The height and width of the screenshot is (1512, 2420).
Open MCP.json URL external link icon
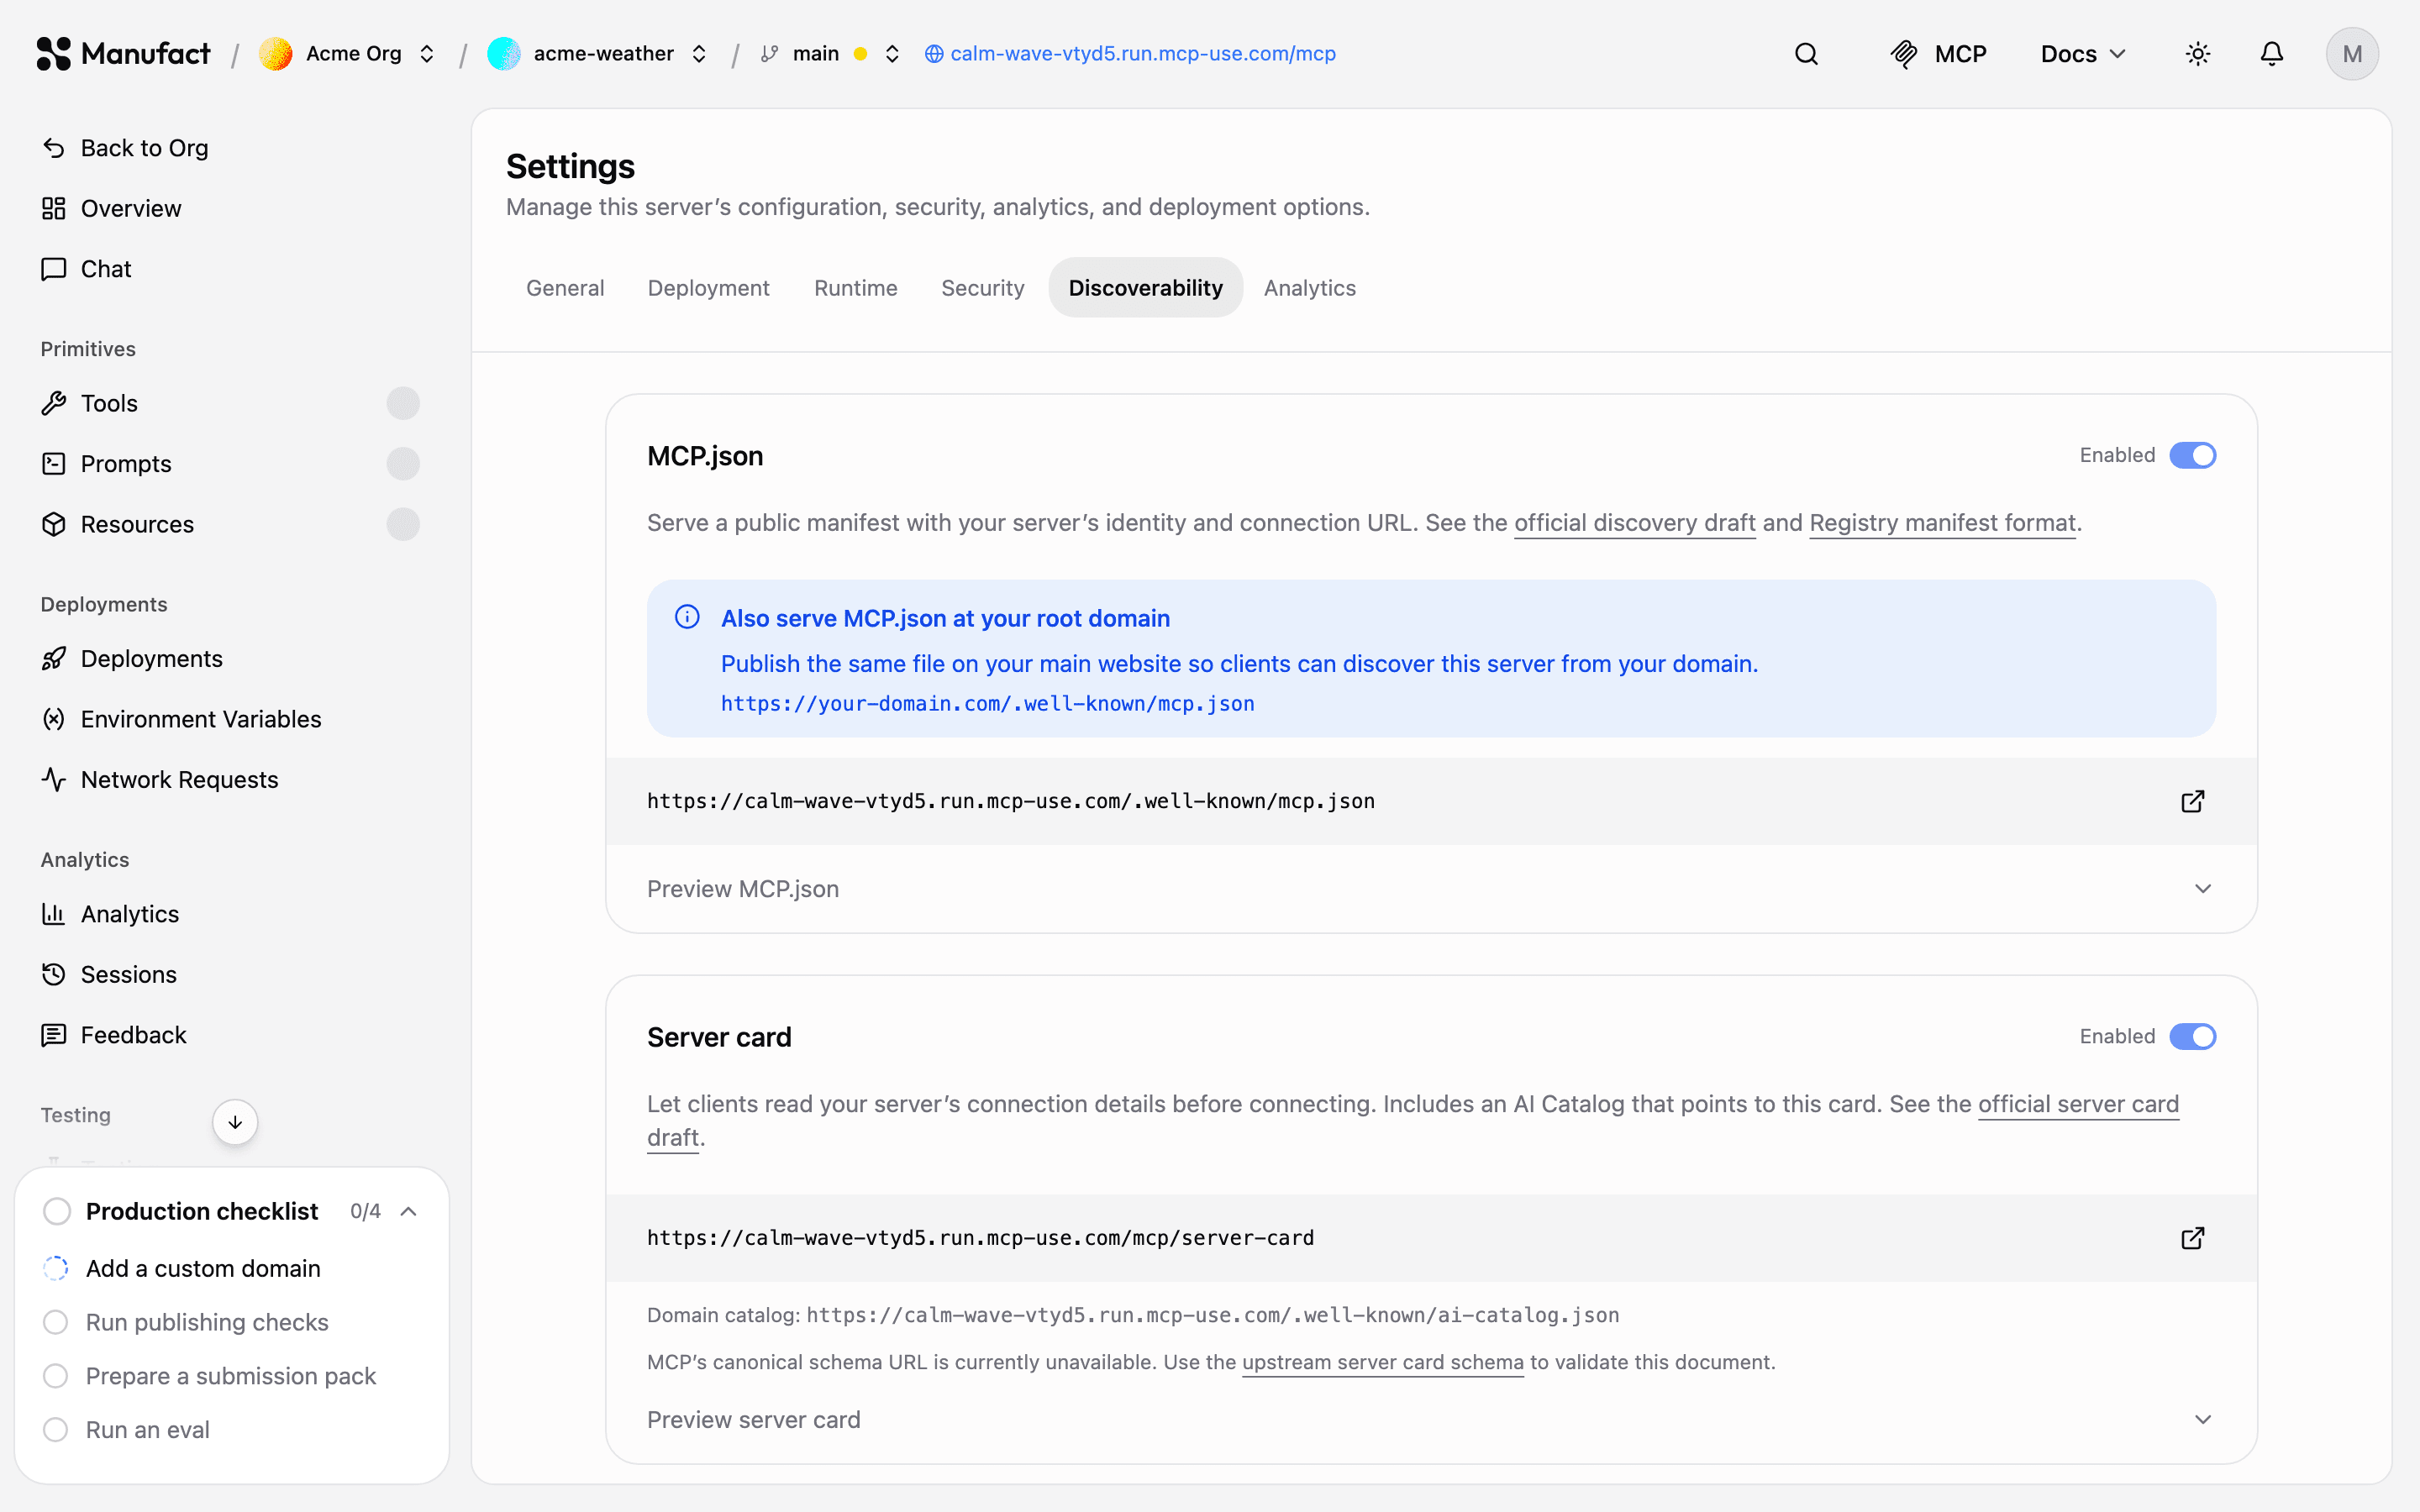(2192, 801)
